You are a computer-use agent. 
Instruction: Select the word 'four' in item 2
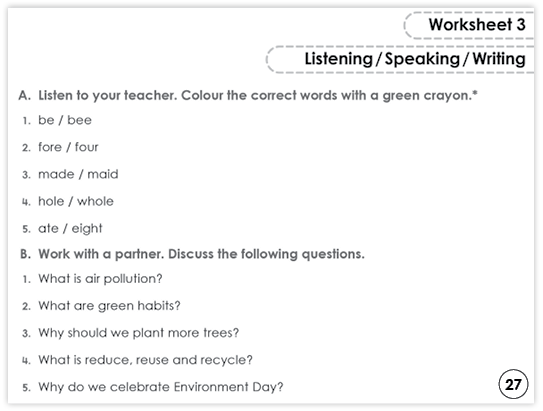pyautogui.click(x=87, y=147)
